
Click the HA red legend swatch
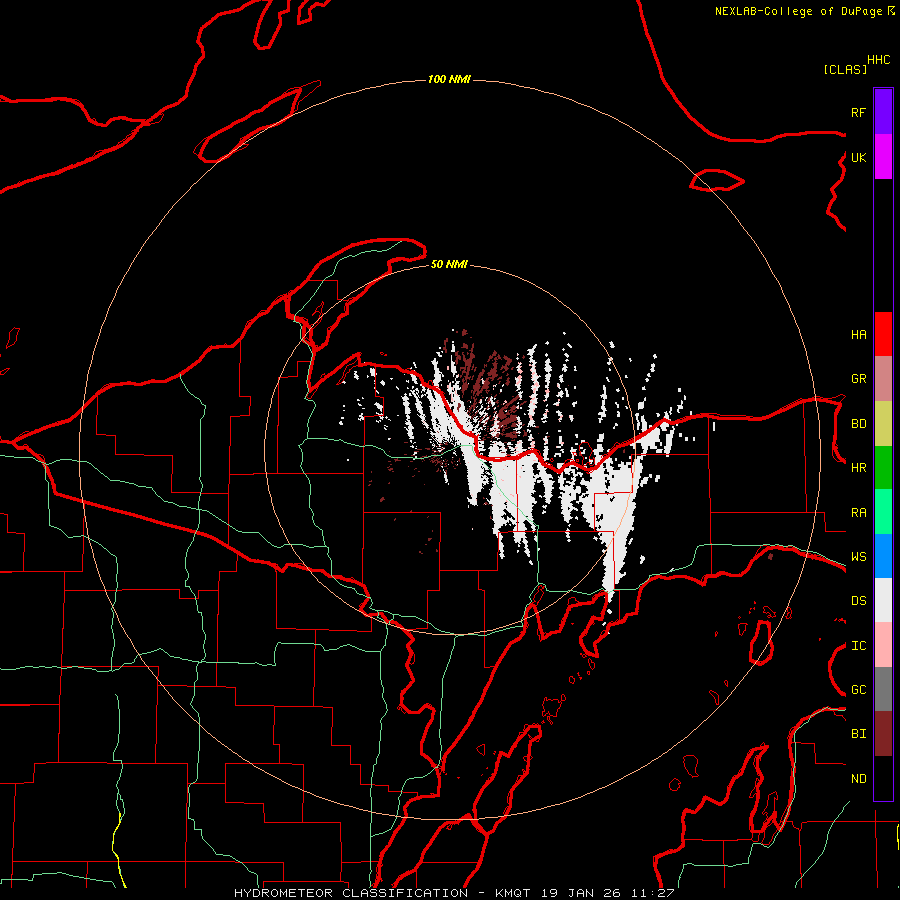click(x=883, y=334)
